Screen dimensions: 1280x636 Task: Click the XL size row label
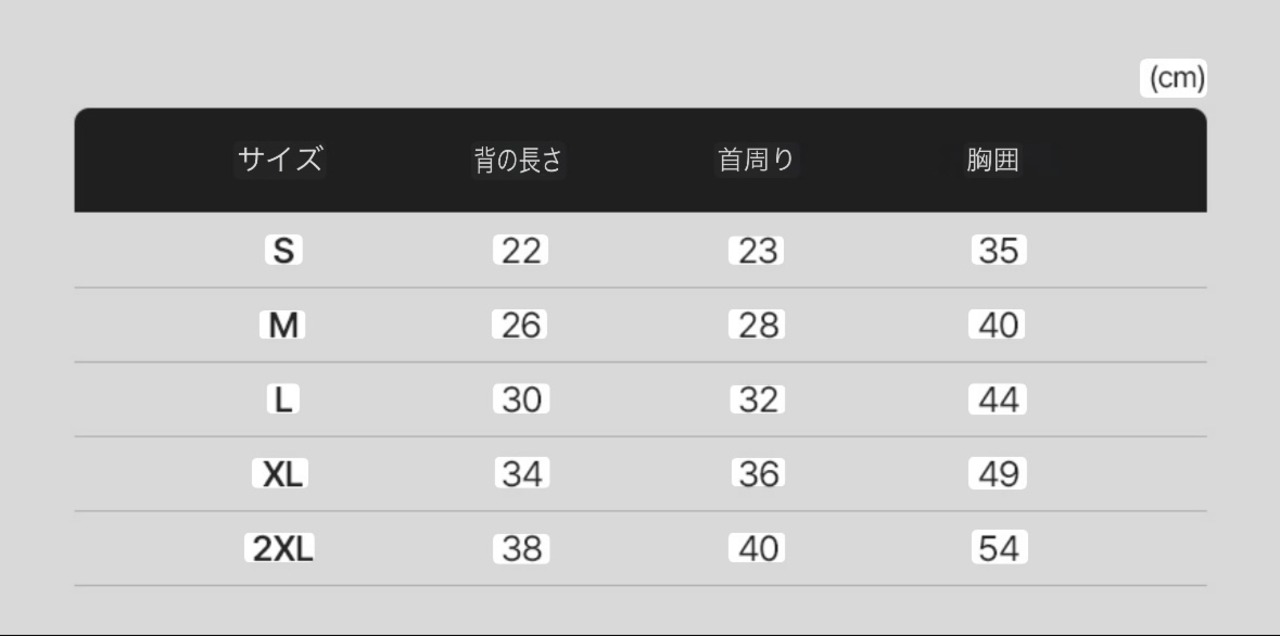point(282,474)
